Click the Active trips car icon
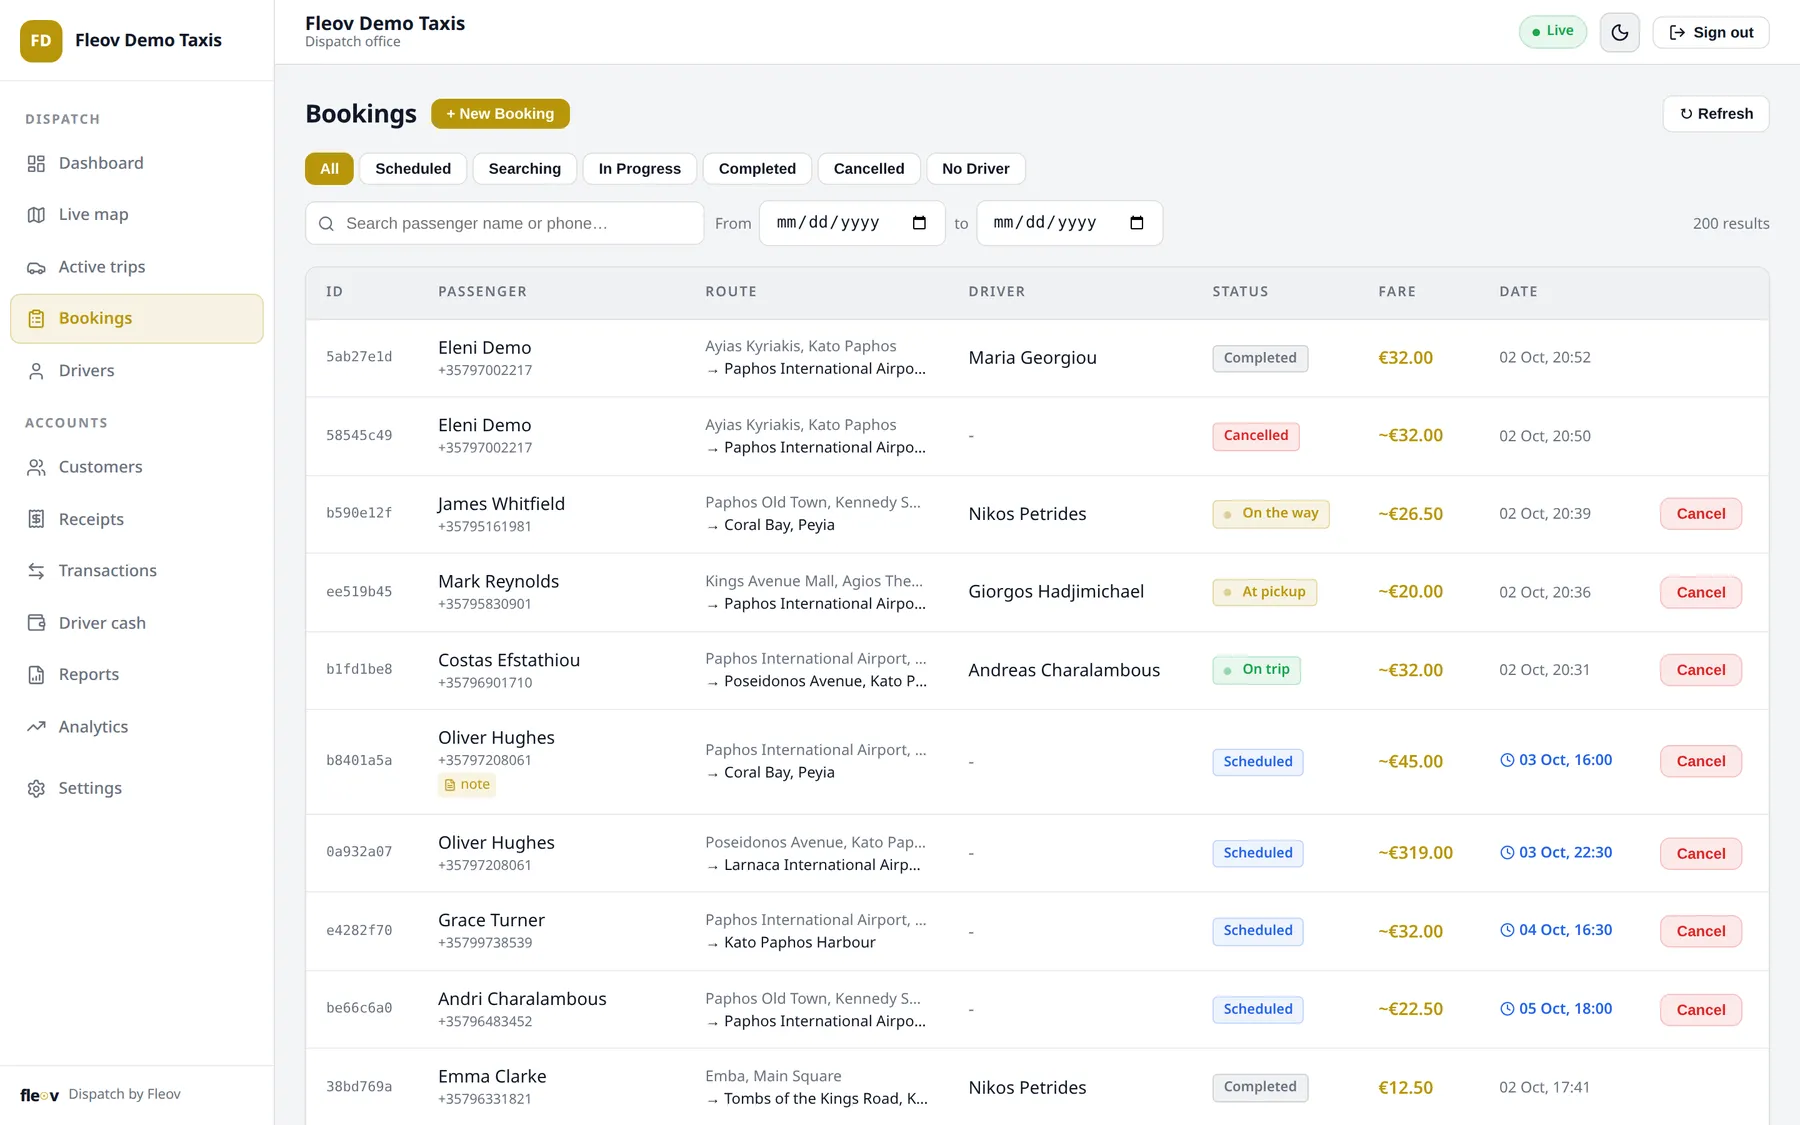Screen dimensions: 1800x1125 (x=36, y=267)
